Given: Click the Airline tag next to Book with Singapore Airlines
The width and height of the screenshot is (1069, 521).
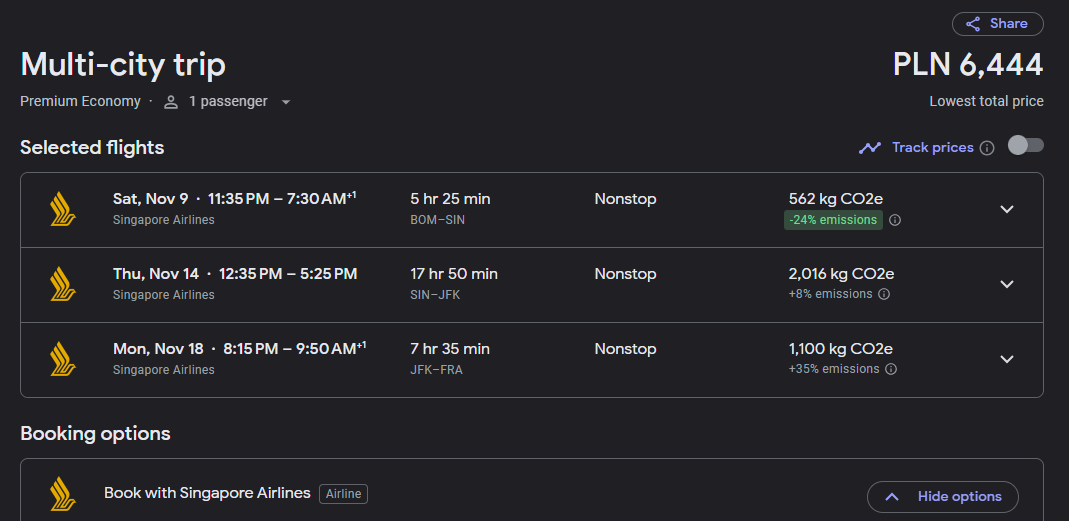Looking at the screenshot, I should tap(344, 494).
